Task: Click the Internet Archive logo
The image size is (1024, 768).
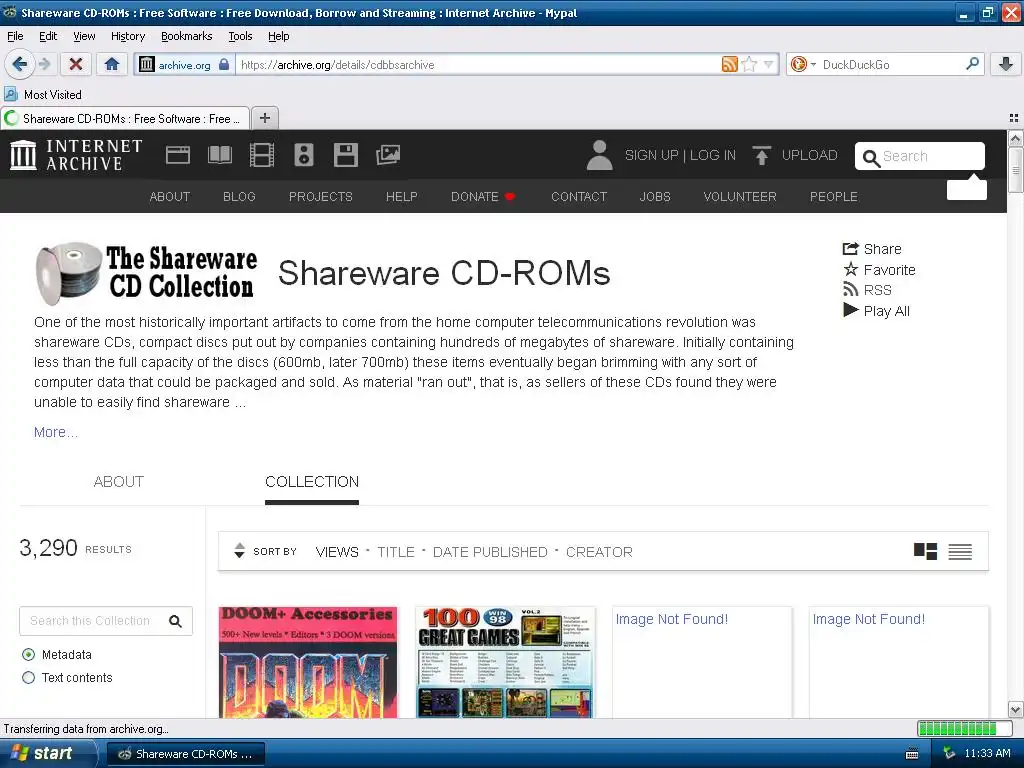Action: (76, 155)
